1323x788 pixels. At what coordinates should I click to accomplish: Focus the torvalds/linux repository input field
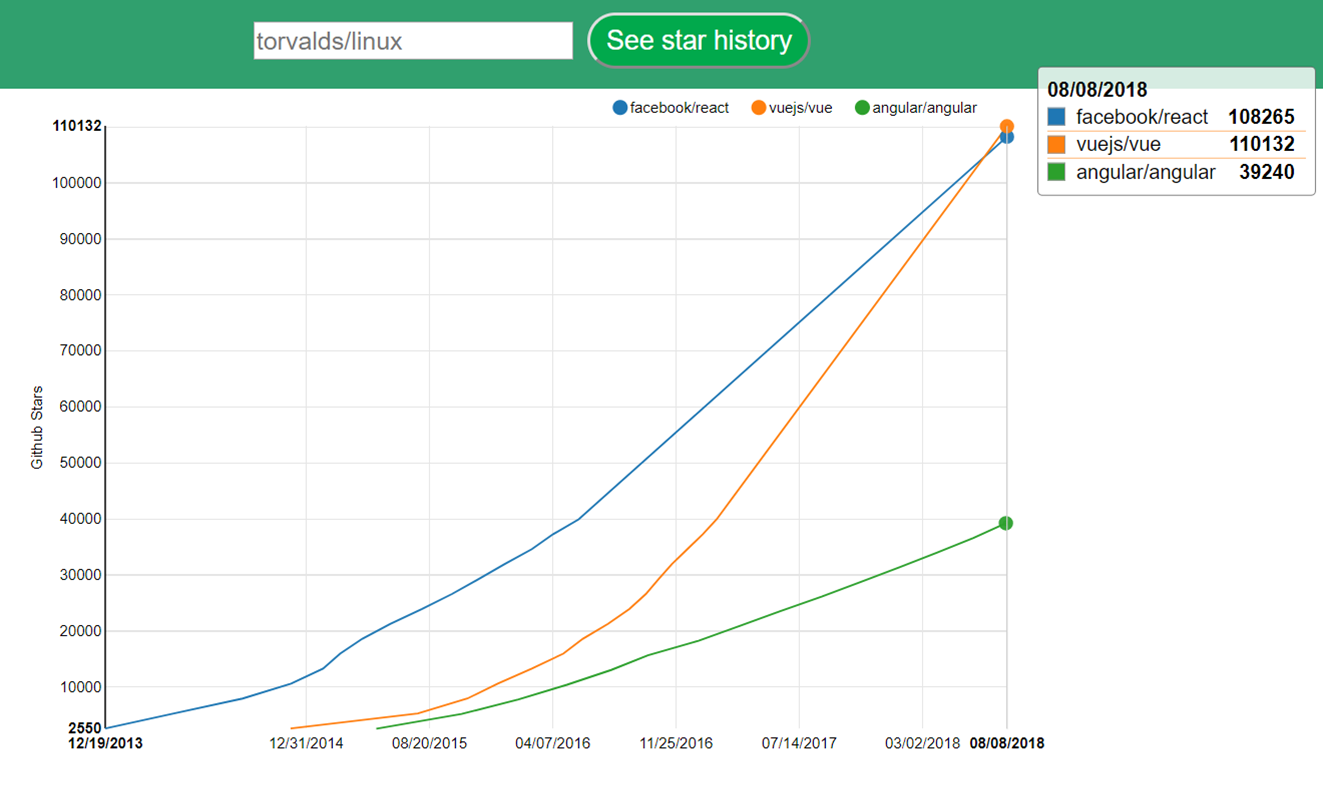tap(413, 41)
